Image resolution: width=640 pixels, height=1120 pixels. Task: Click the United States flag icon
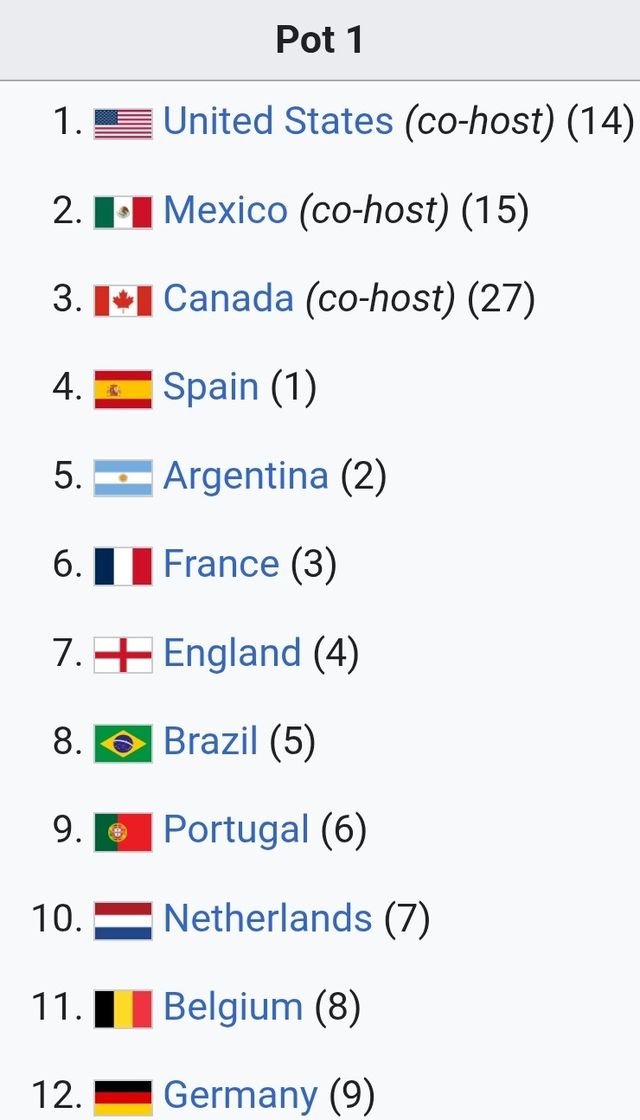tap(123, 123)
